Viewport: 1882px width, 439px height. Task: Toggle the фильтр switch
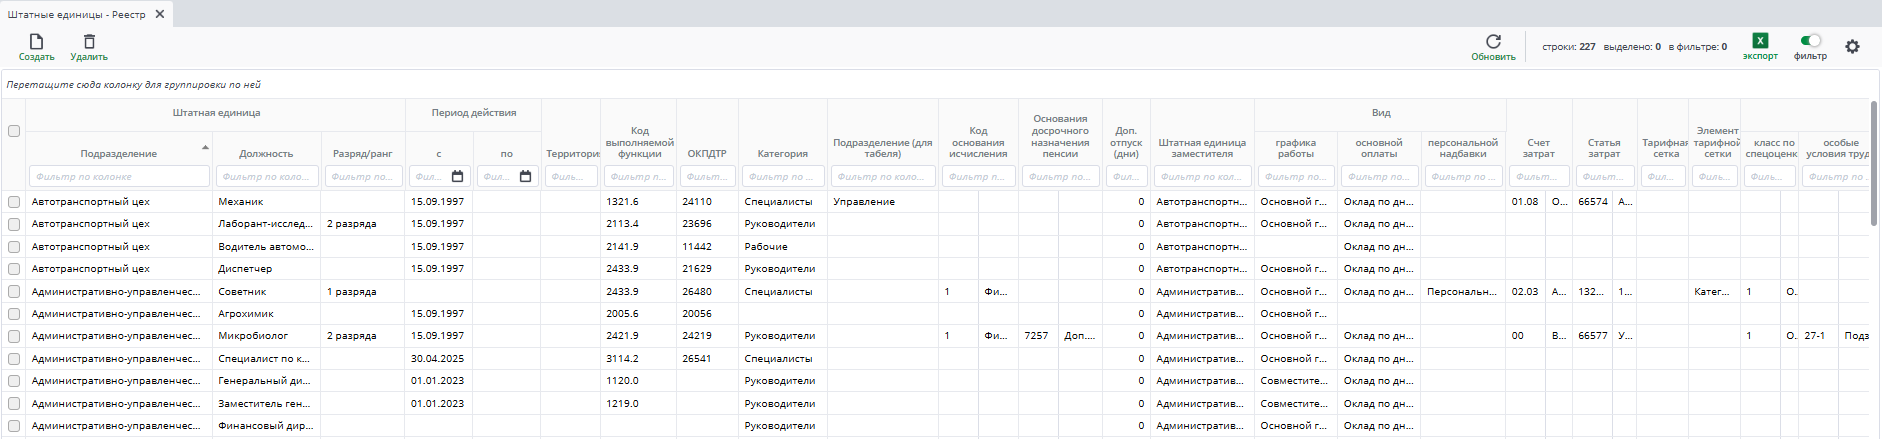pos(1810,41)
